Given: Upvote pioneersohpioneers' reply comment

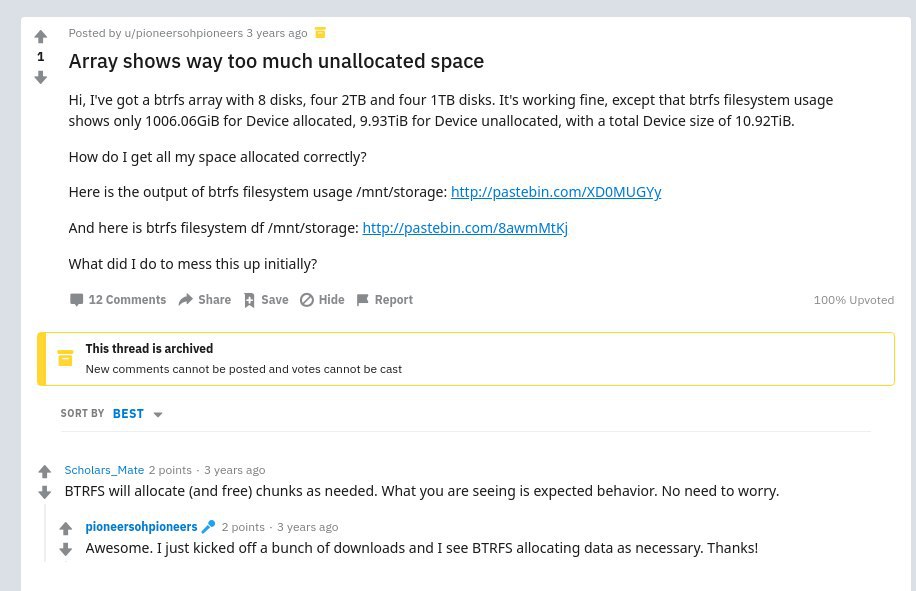Looking at the screenshot, I should (x=65, y=528).
